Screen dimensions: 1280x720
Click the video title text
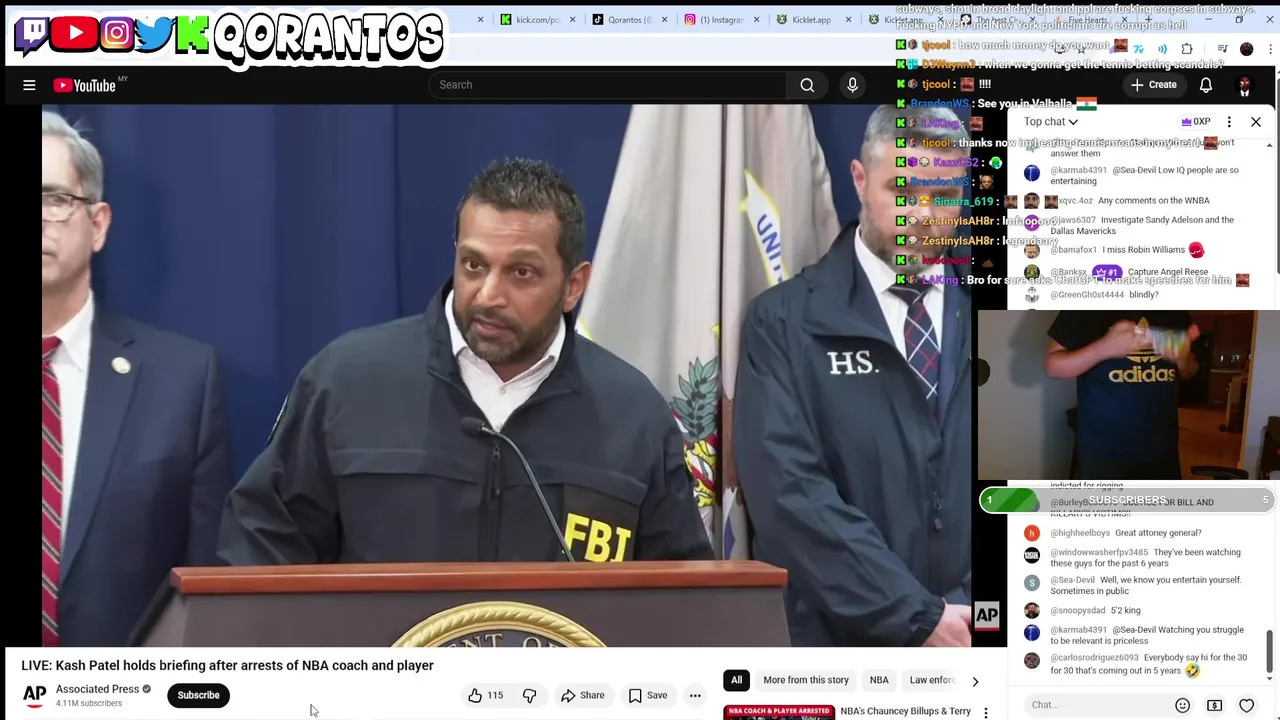(227, 665)
